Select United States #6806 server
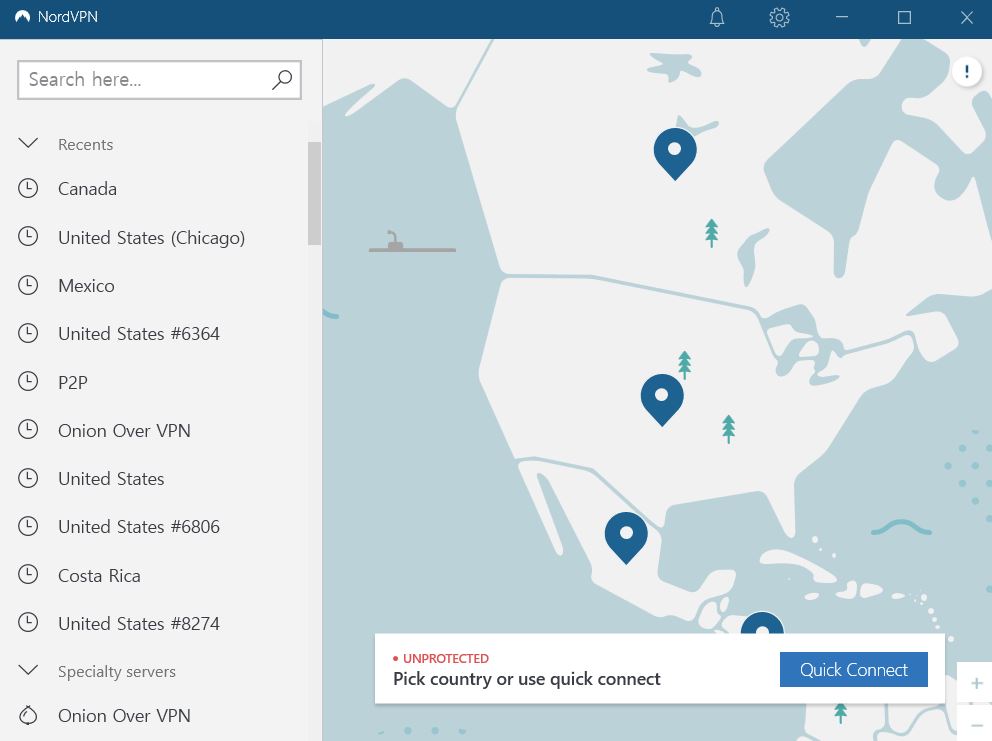 [x=139, y=526]
